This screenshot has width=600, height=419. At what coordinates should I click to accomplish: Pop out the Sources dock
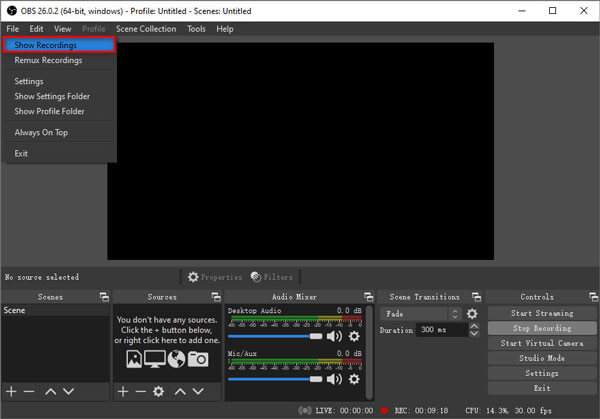[x=216, y=297]
